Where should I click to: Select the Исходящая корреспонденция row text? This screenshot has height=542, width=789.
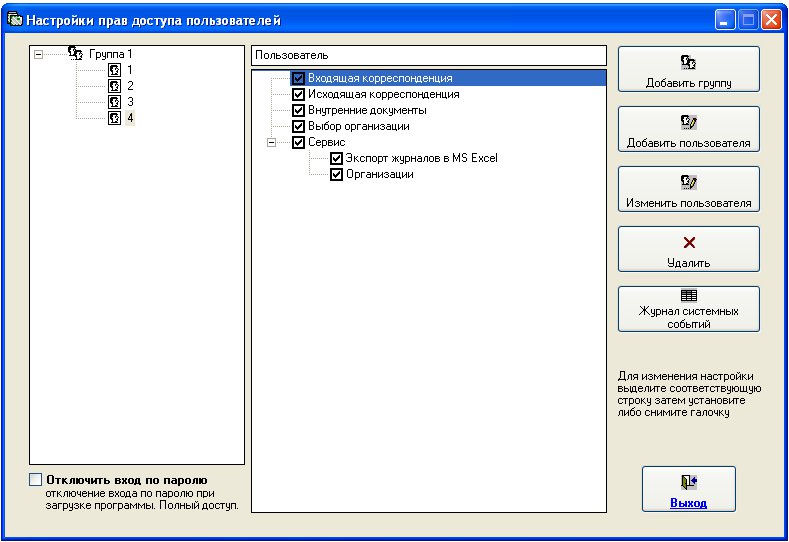(383, 94)
